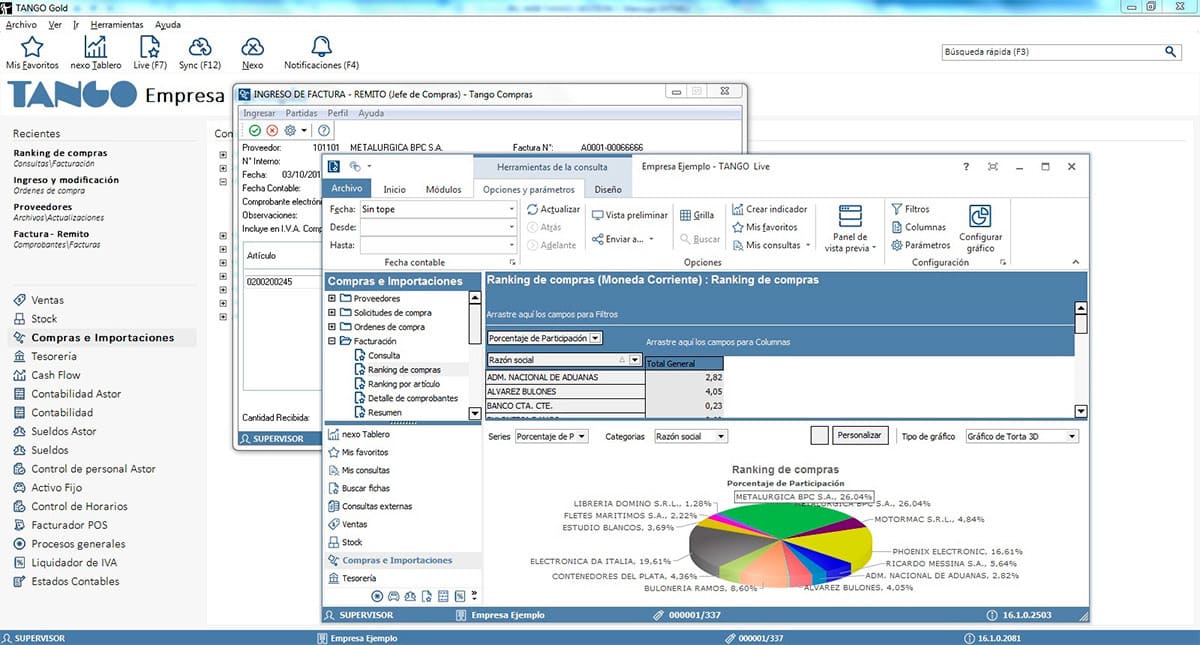This screenshot has width=1200, height=645.
Task: Select 'Detalle de comprobantes' tree item
Action: click(x=413, y=398)
